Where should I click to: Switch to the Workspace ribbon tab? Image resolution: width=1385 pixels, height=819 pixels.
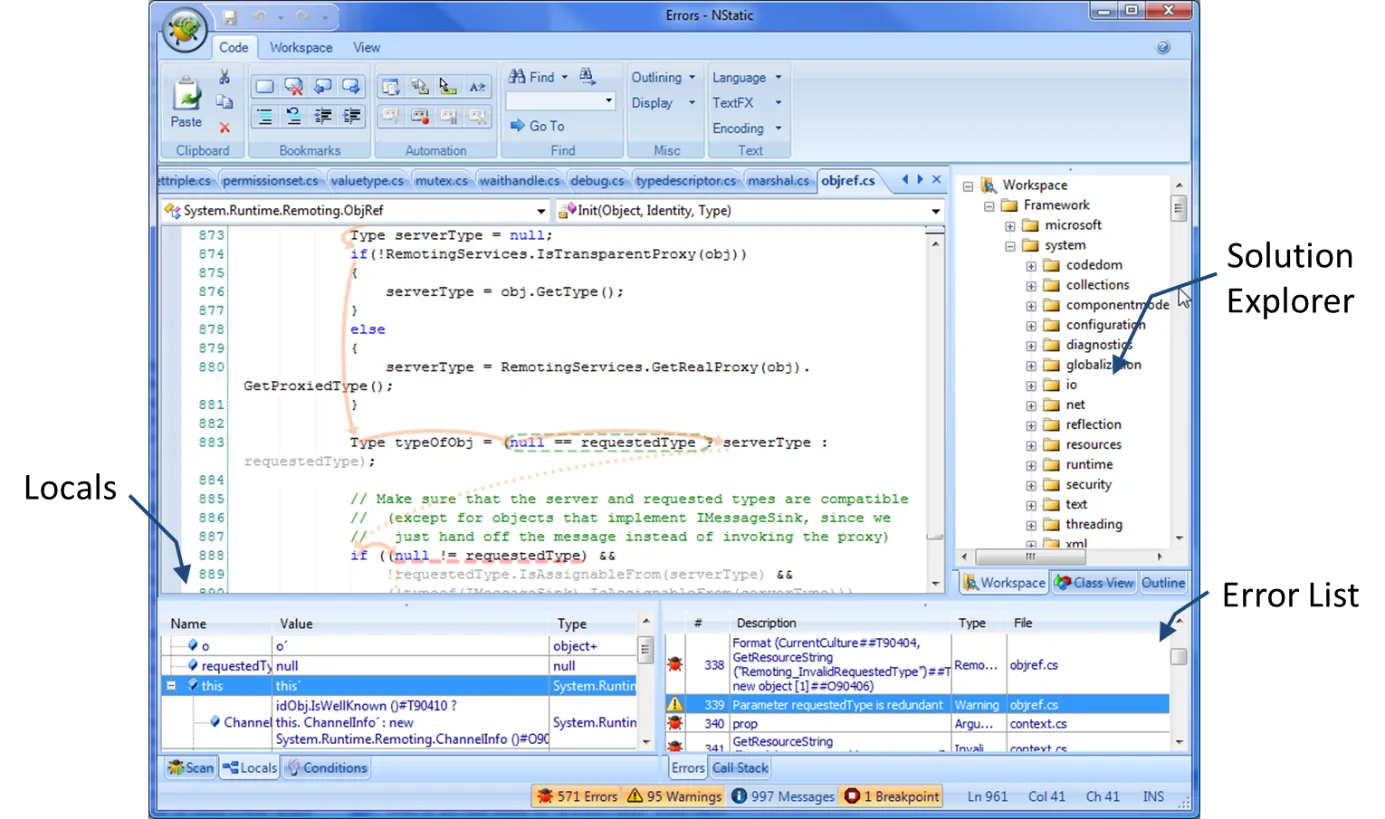click(x=301, y=47)
